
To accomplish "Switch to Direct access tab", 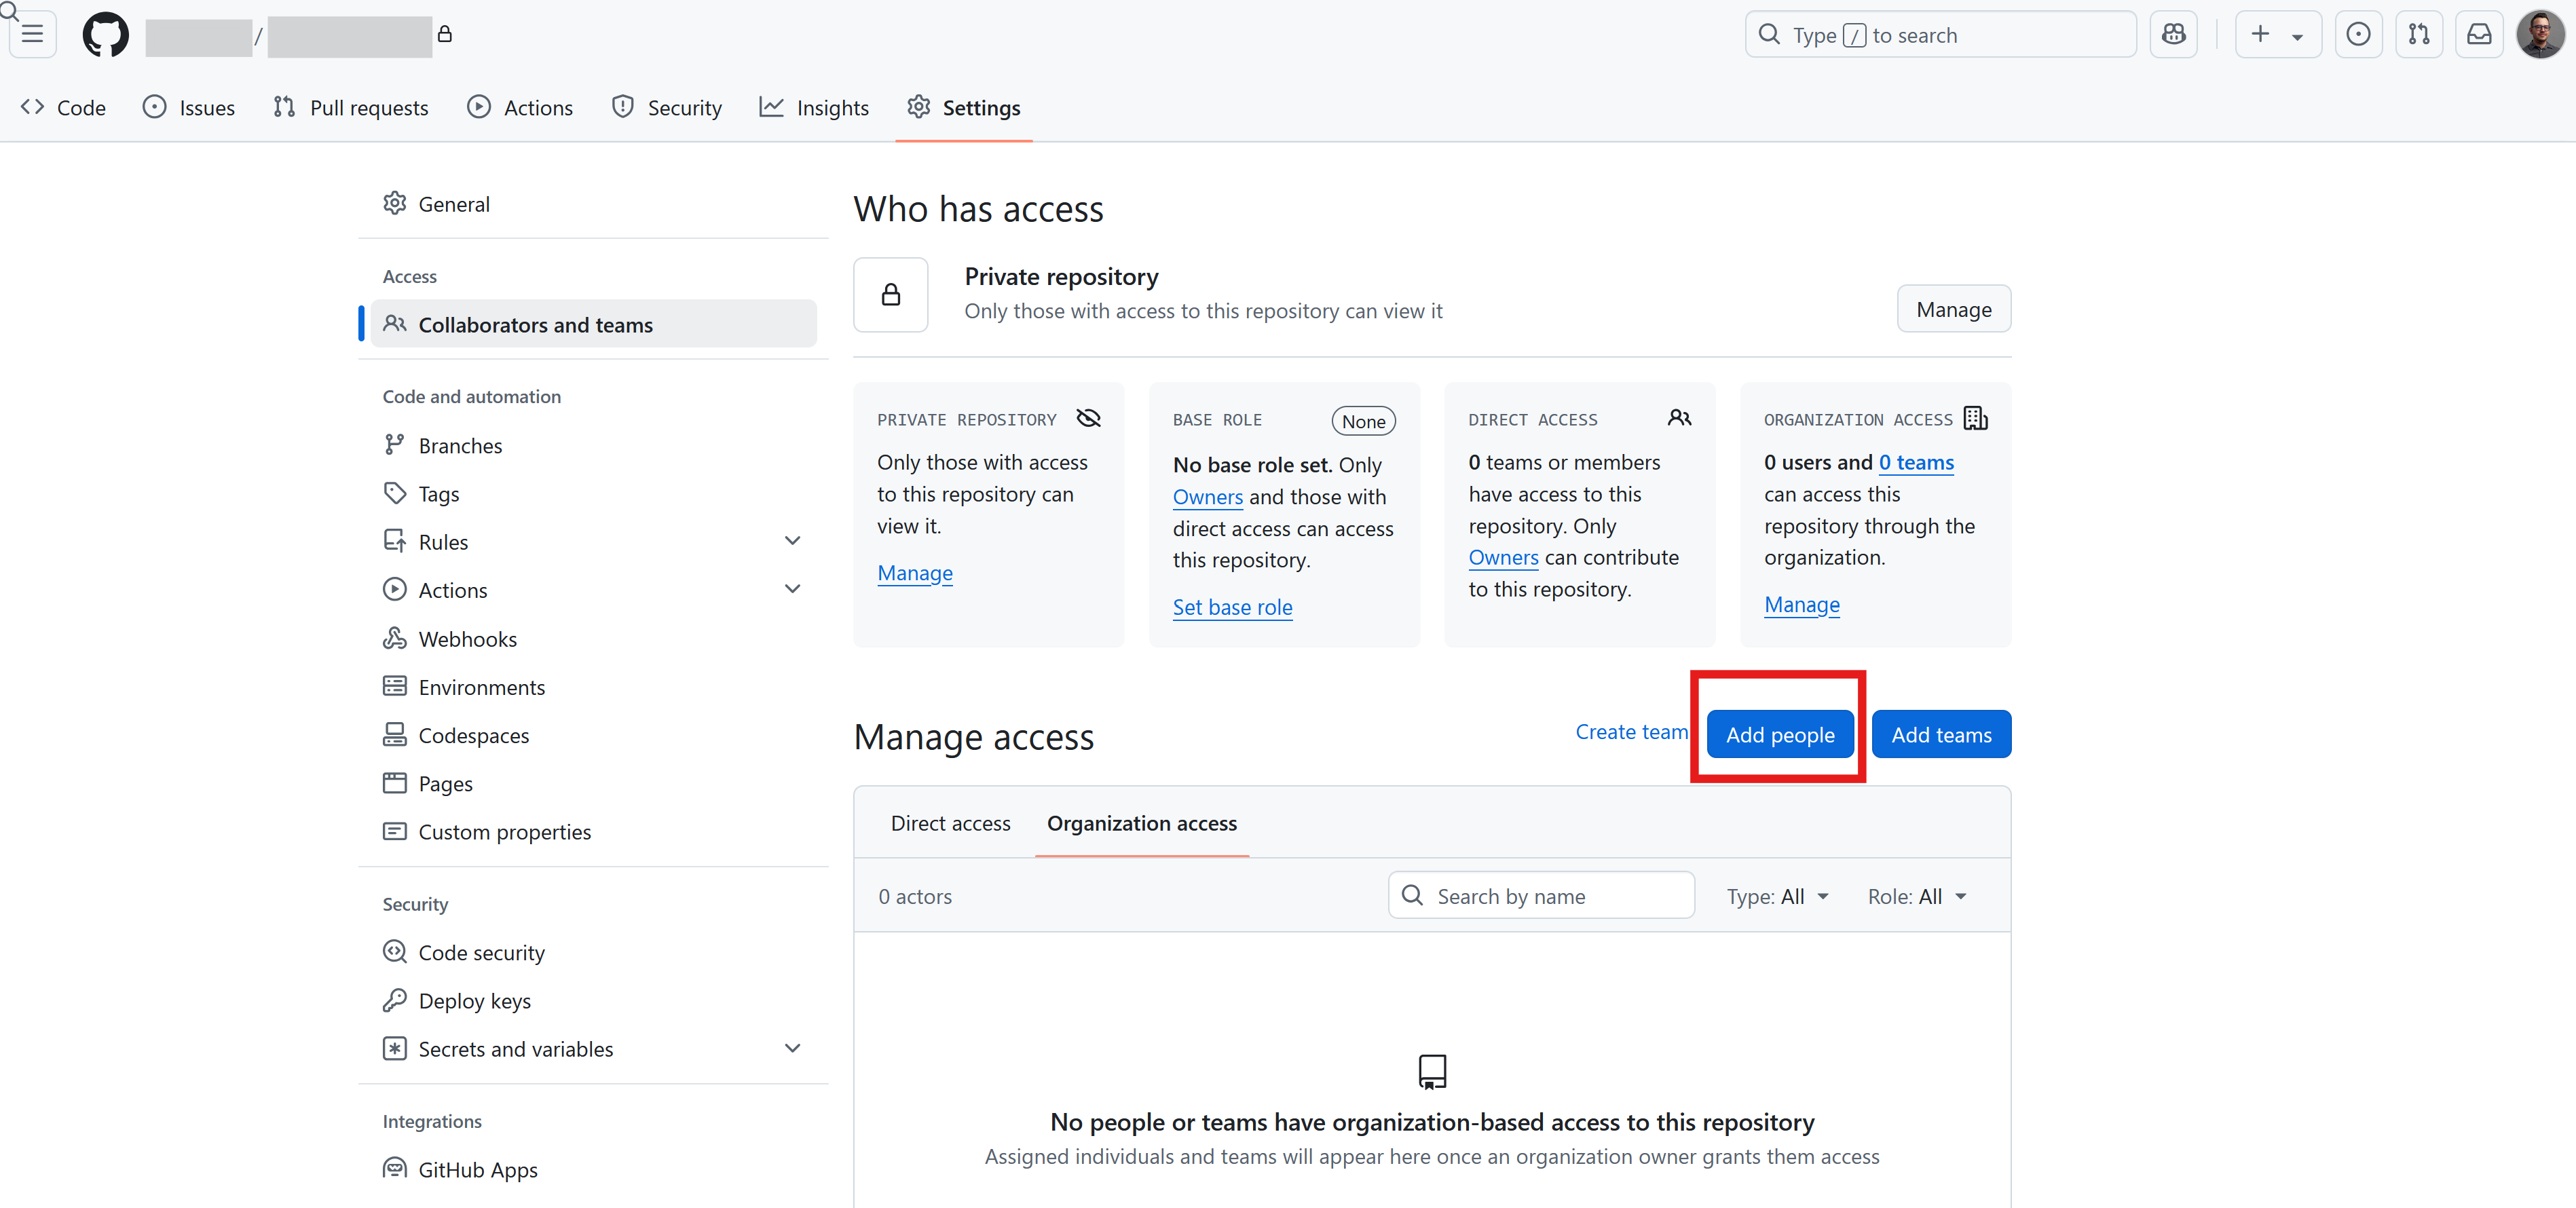I will (x=950, y=823).
